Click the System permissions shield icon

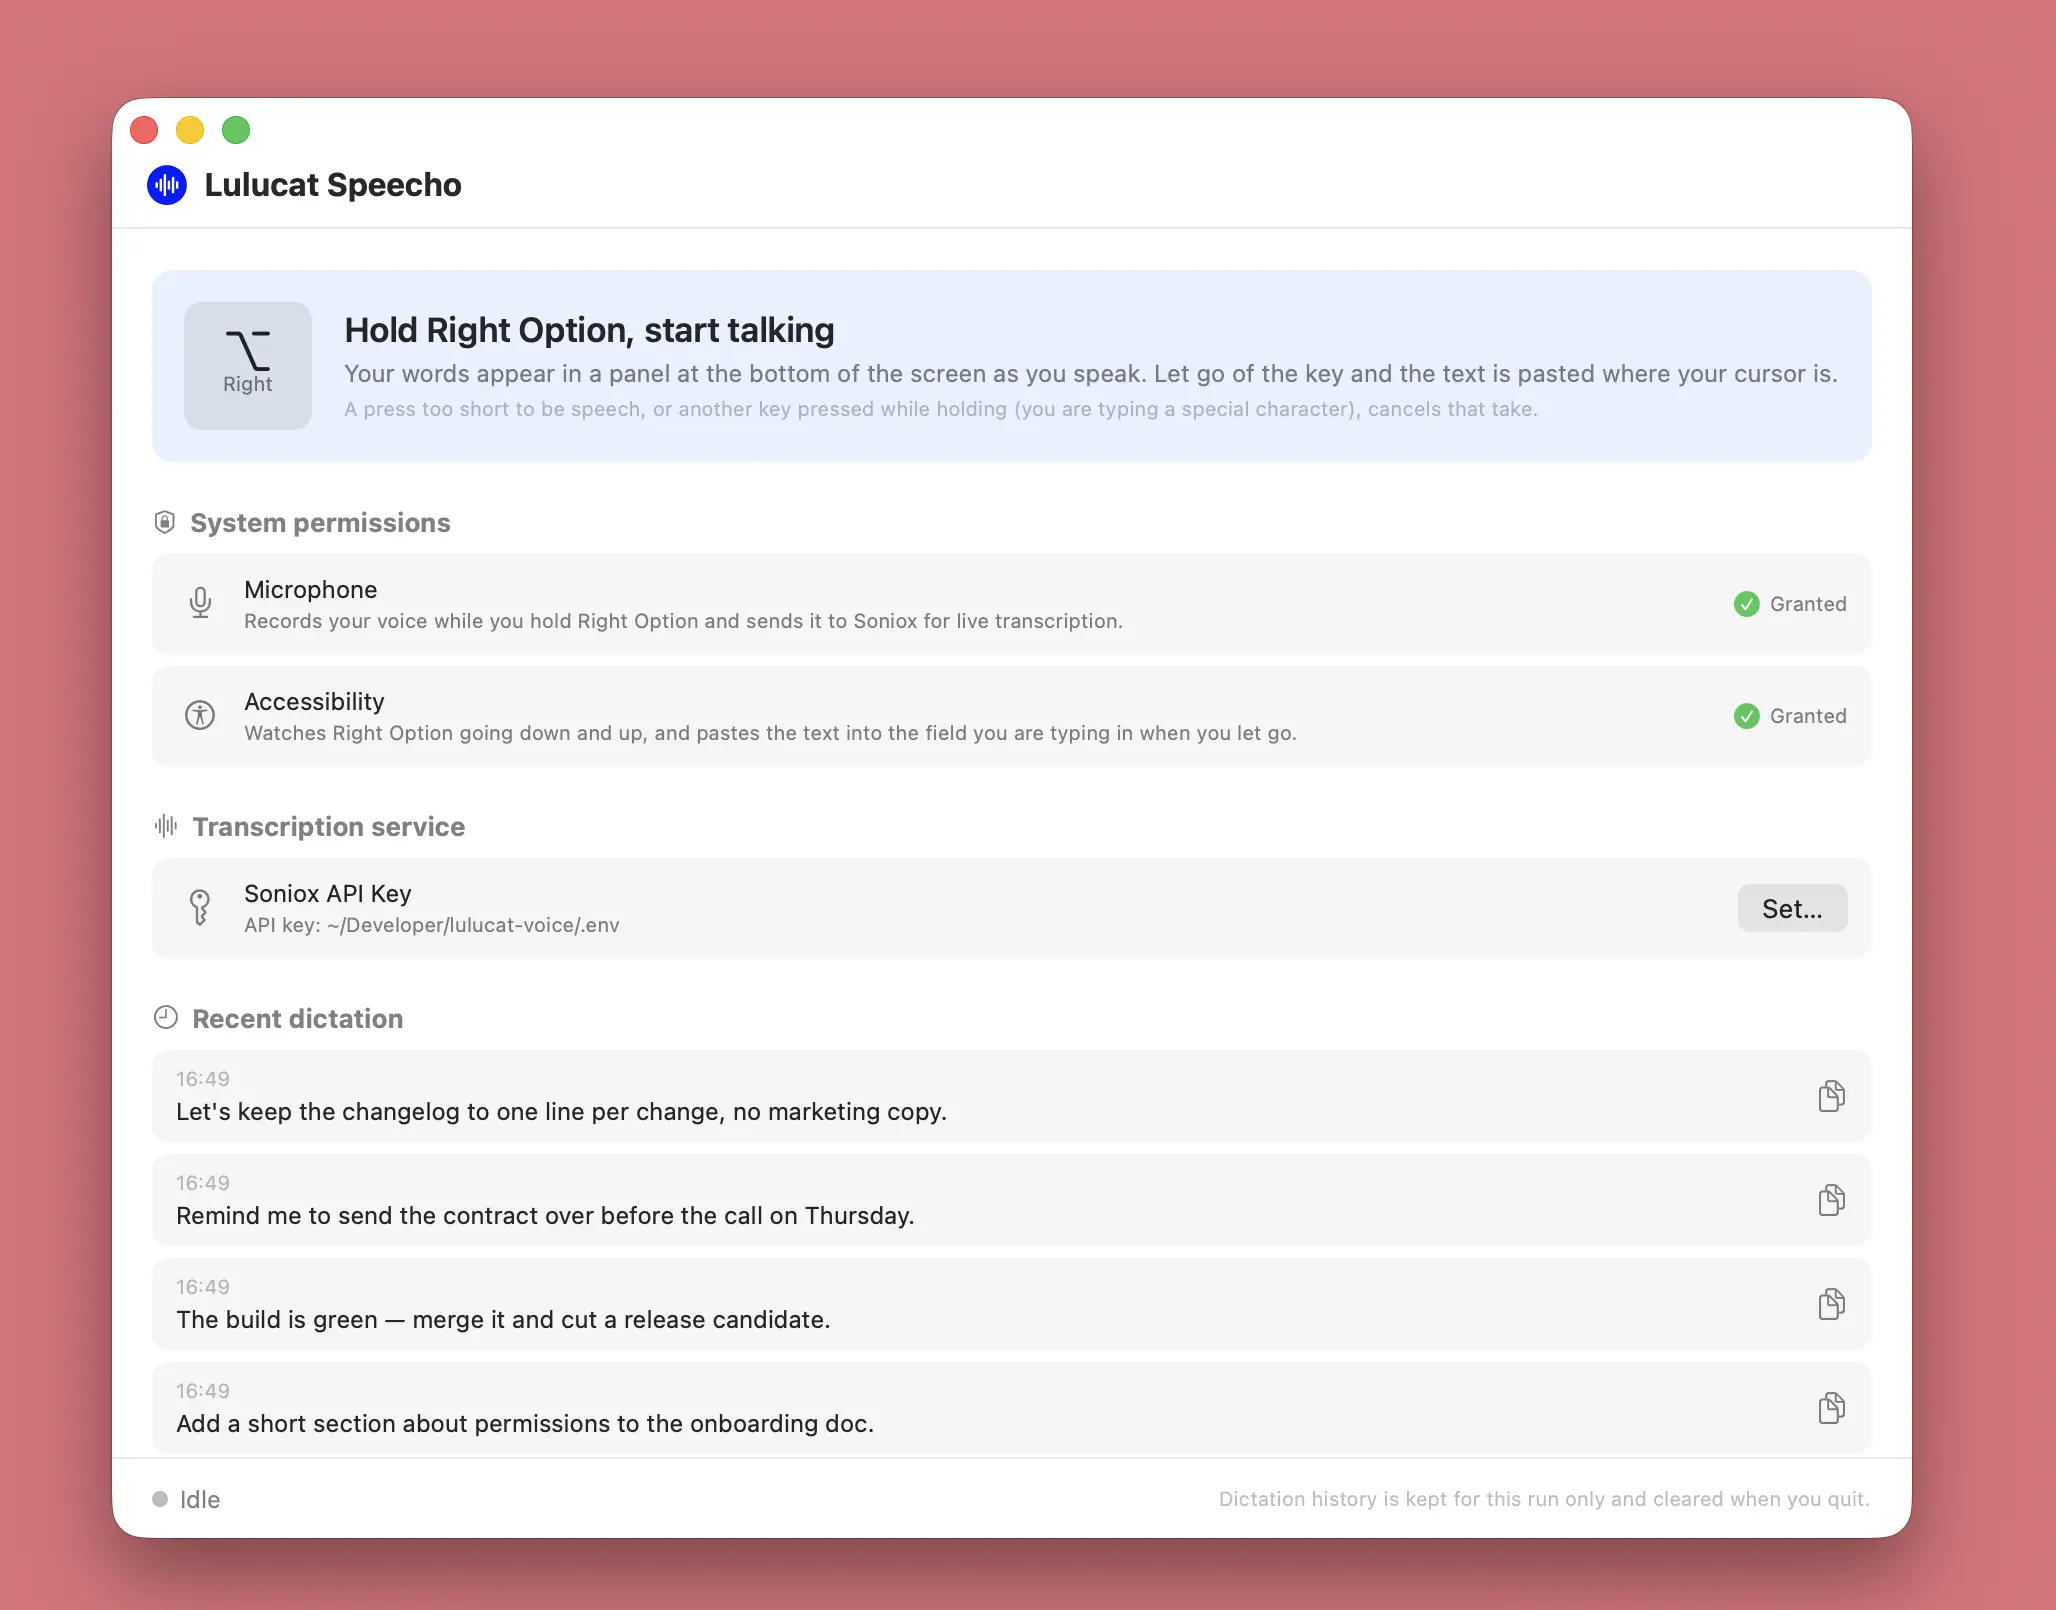tap(165, 522)
